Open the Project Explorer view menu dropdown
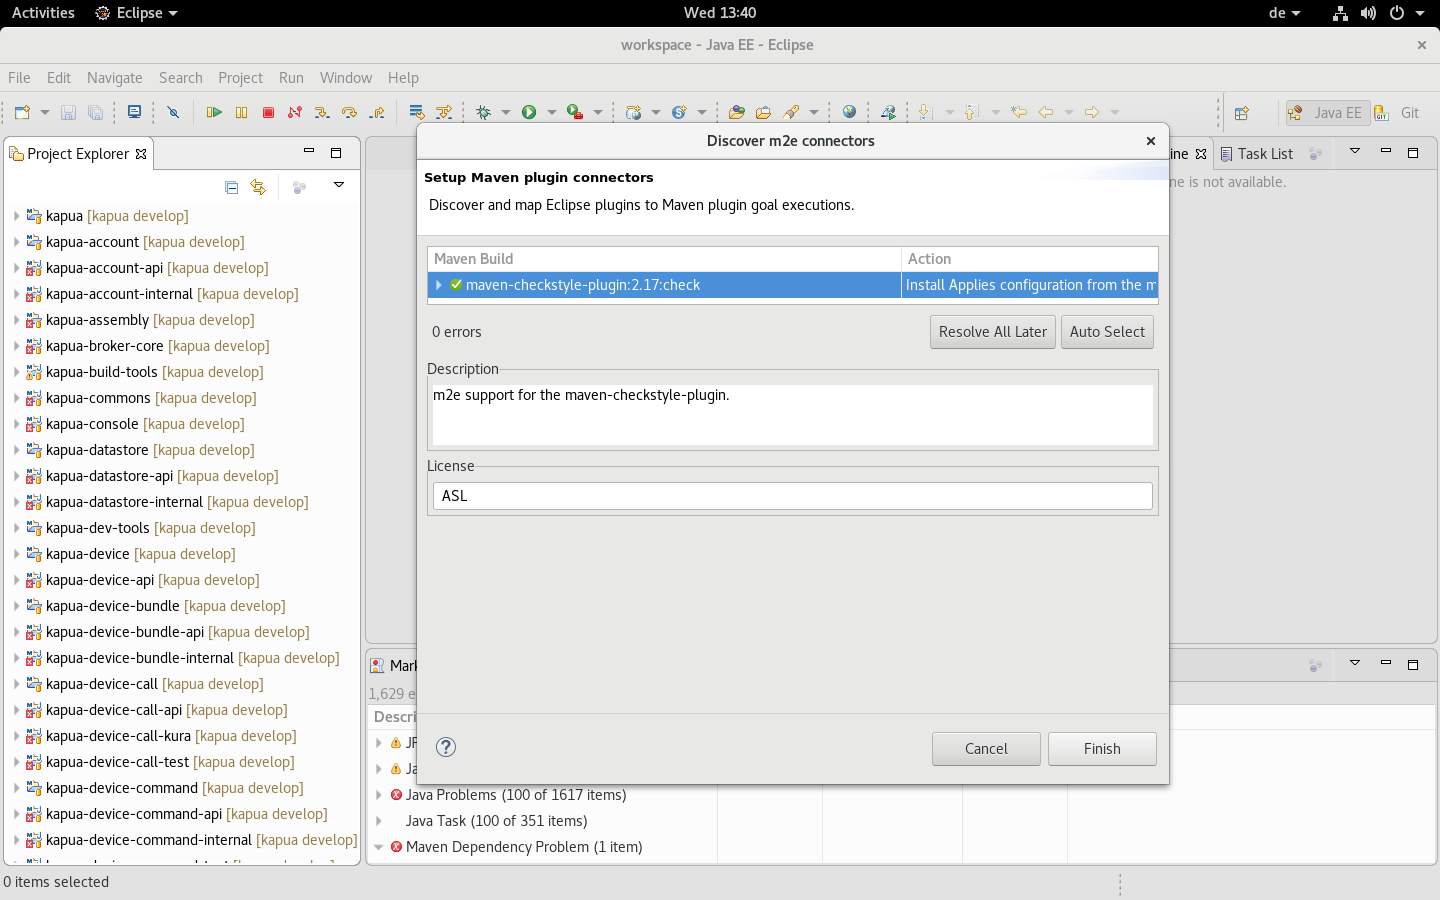1440x900 pixels. [x=339, y=186]
